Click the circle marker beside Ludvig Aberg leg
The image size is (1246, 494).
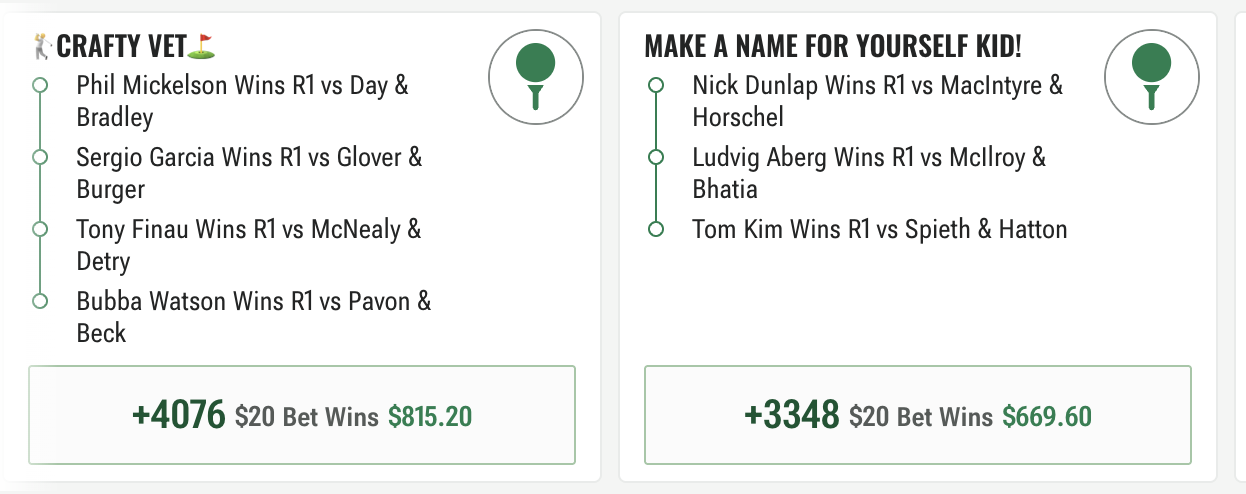tap(656, 157)
